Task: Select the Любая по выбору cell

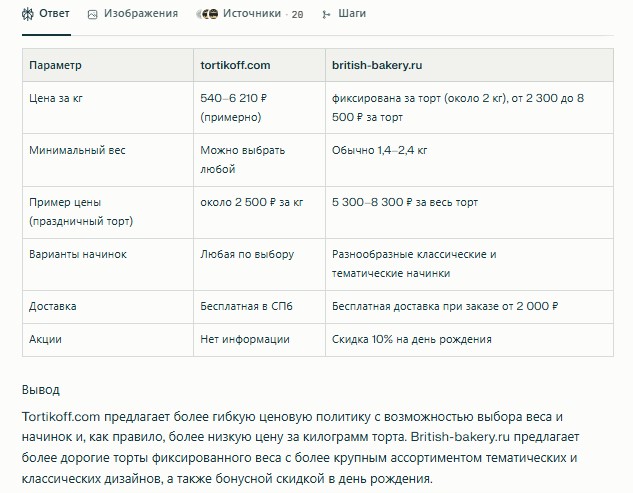Action: click(259, 264)
